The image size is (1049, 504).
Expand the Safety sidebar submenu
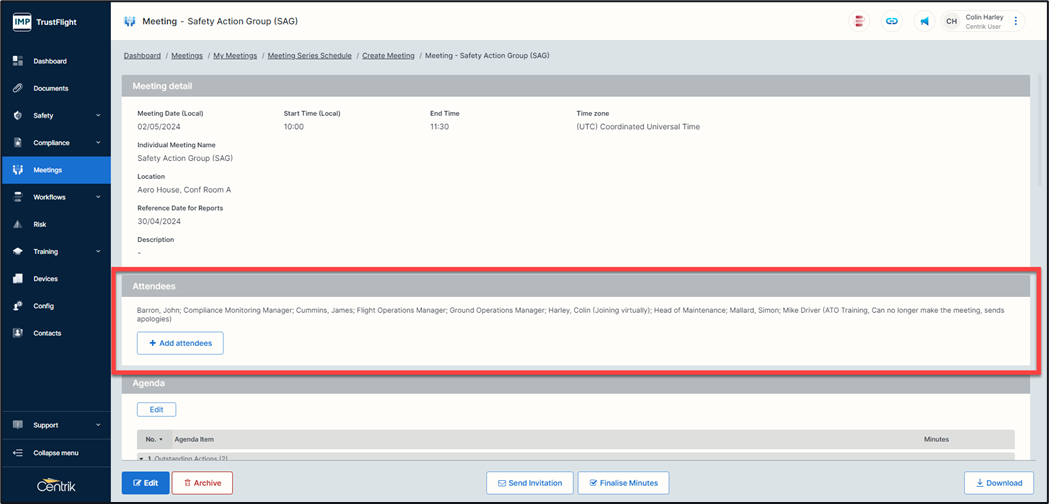(x=97, y=116)
